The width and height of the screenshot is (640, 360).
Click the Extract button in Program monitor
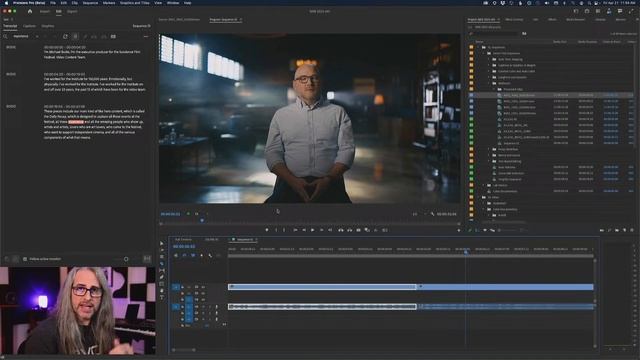point(350,230)
